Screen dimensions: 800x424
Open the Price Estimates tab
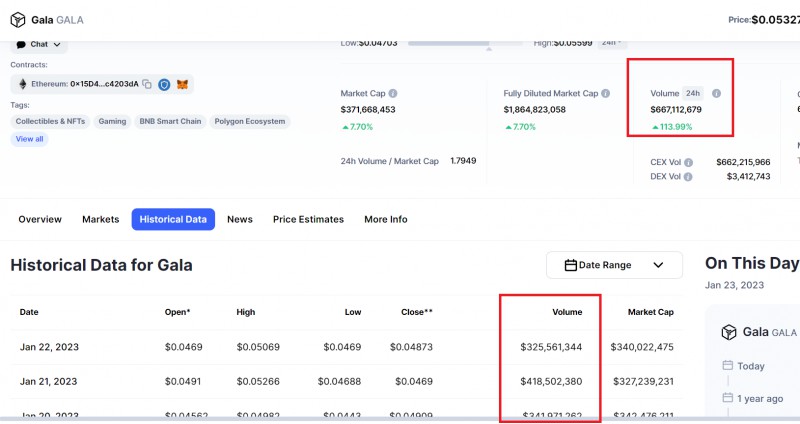pos(308,219)
